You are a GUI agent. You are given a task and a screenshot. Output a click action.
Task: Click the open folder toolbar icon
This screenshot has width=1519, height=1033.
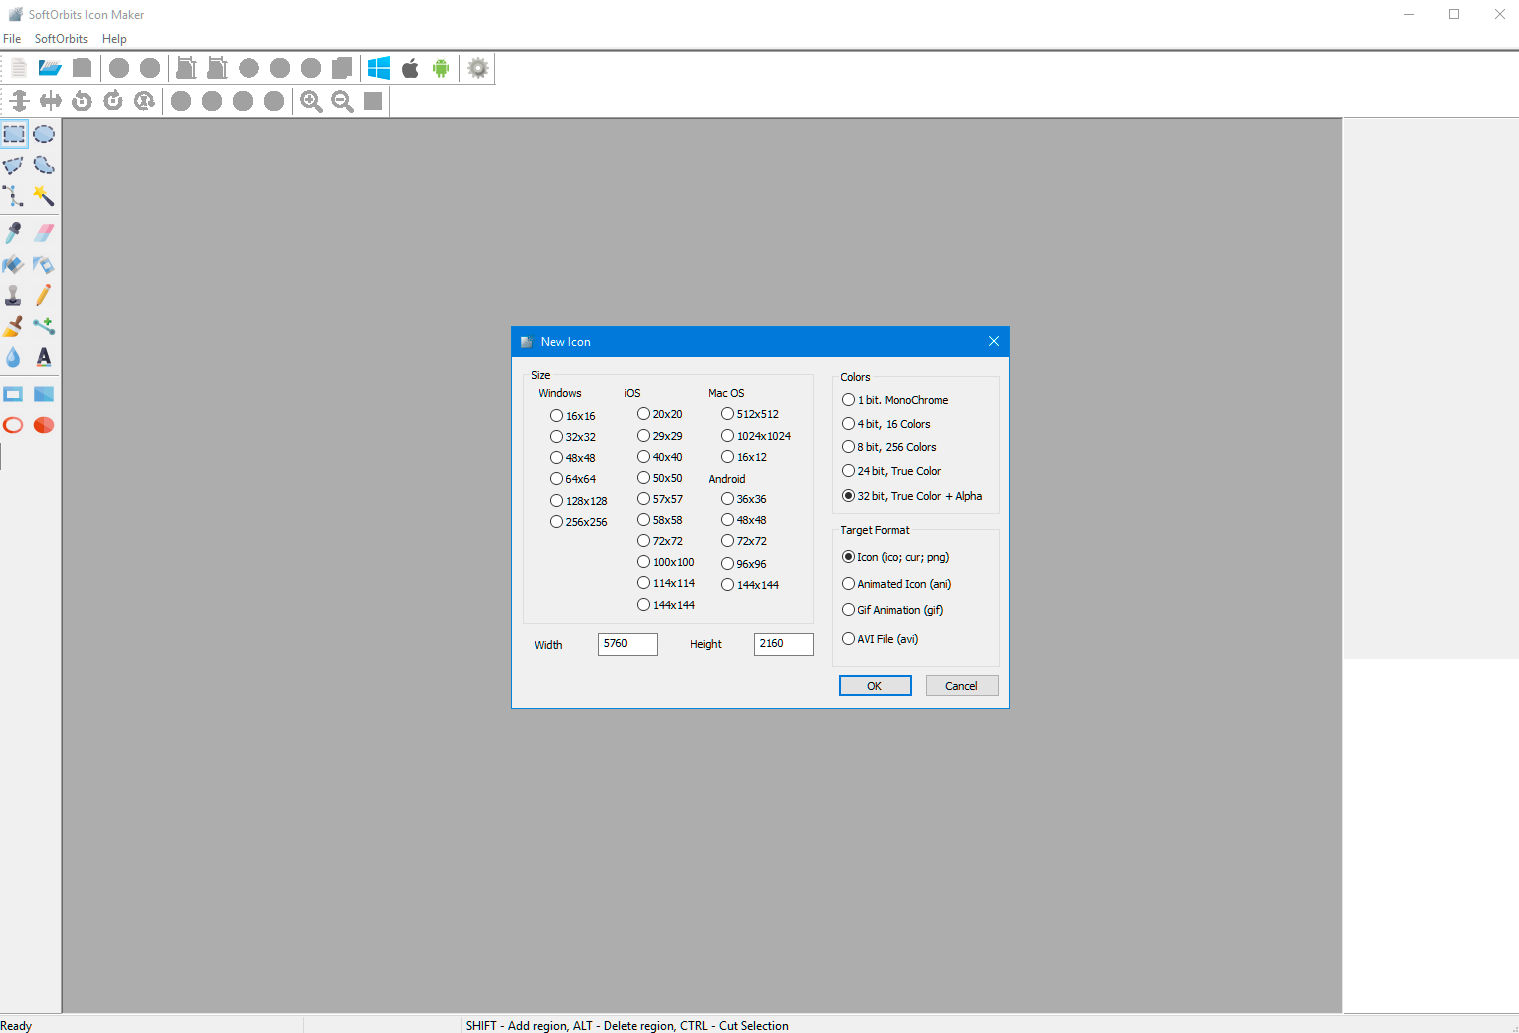[50, 68]
